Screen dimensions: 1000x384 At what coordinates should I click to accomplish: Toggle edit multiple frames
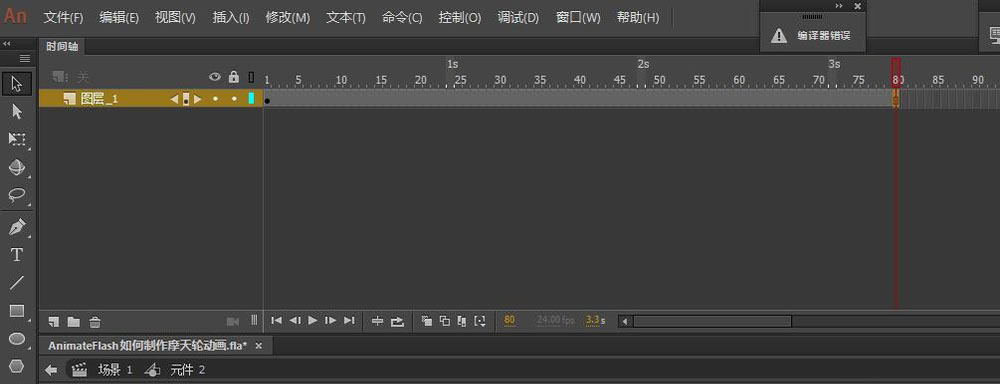tap(462, 321)
